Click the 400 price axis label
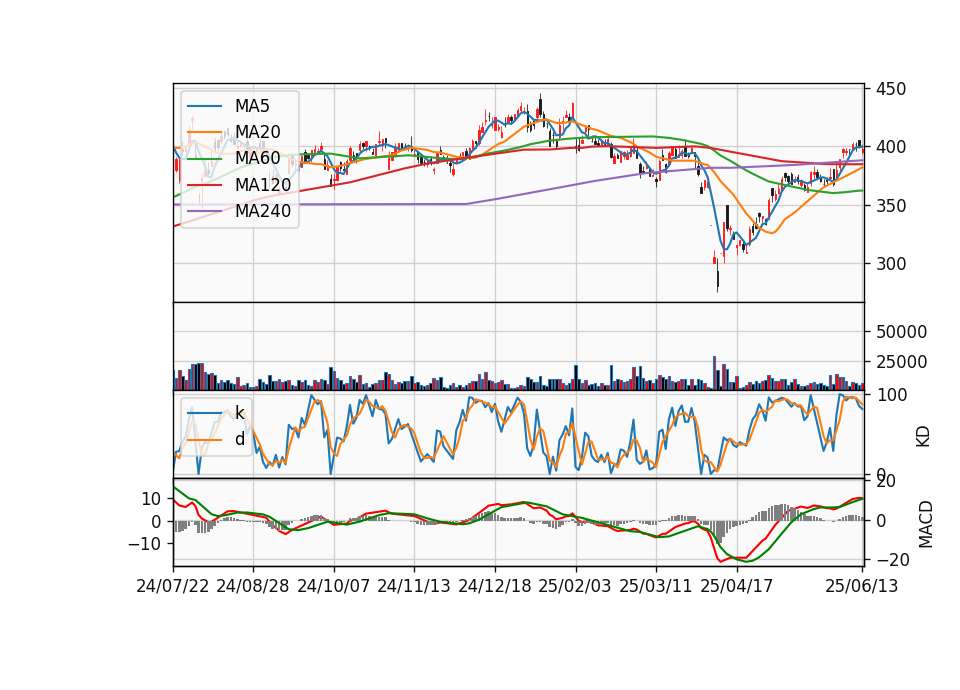 (891, 148)
